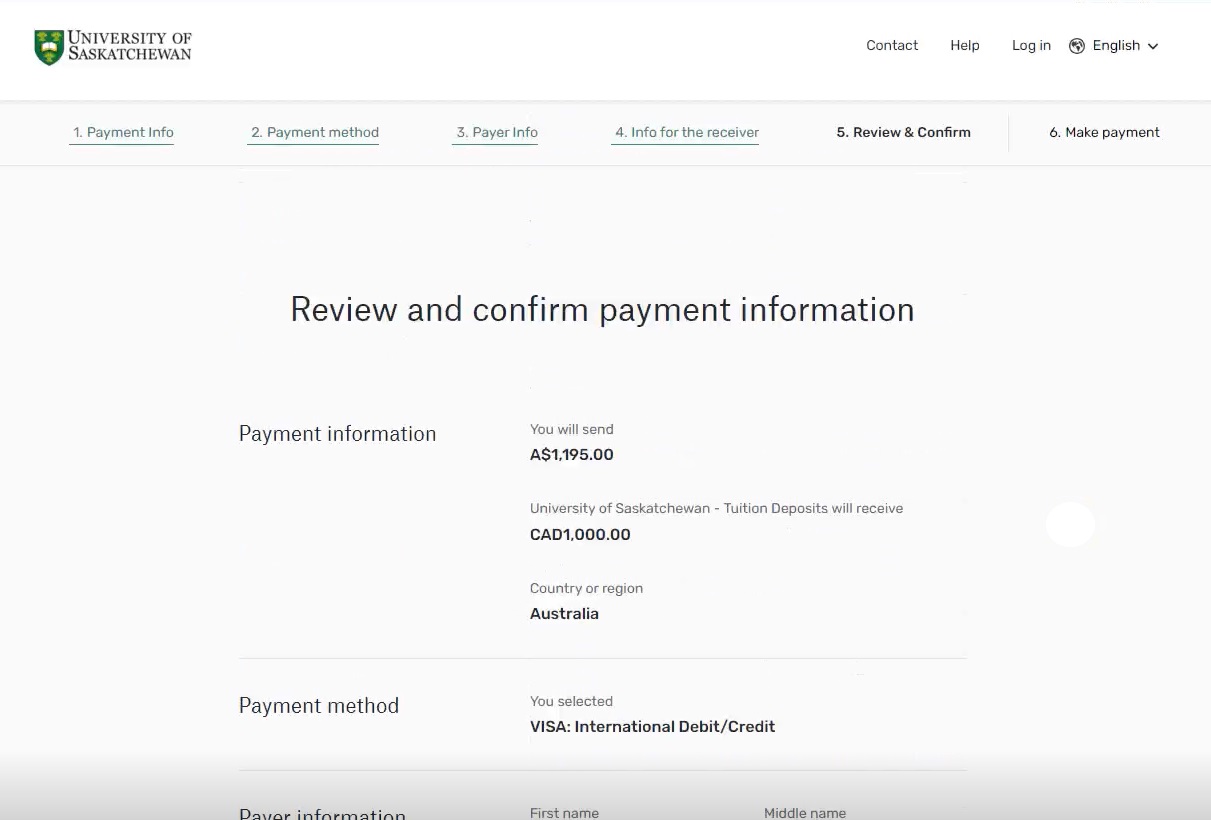
Task: Click the Australia country value
Action: pyautogui.click(x=564, y=614)
